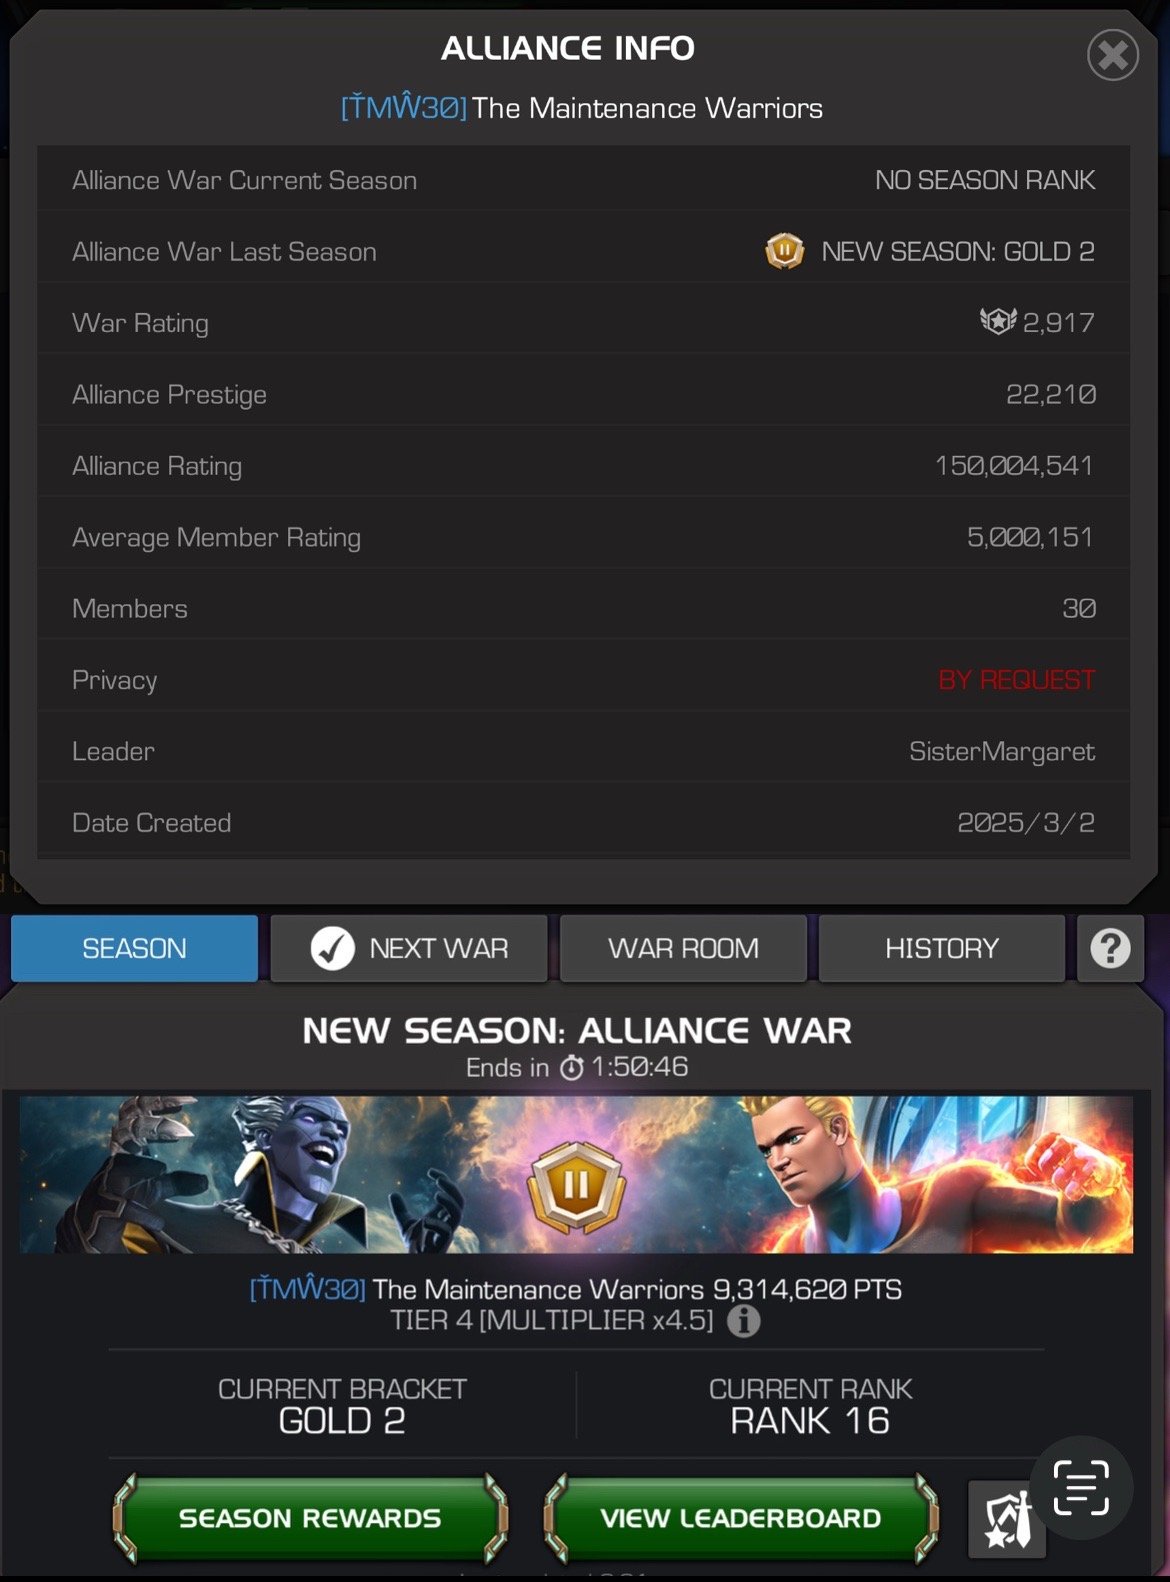Open the war help question mark icon
This screenshot has height=1582, width=1170.
pos(1110,948)
